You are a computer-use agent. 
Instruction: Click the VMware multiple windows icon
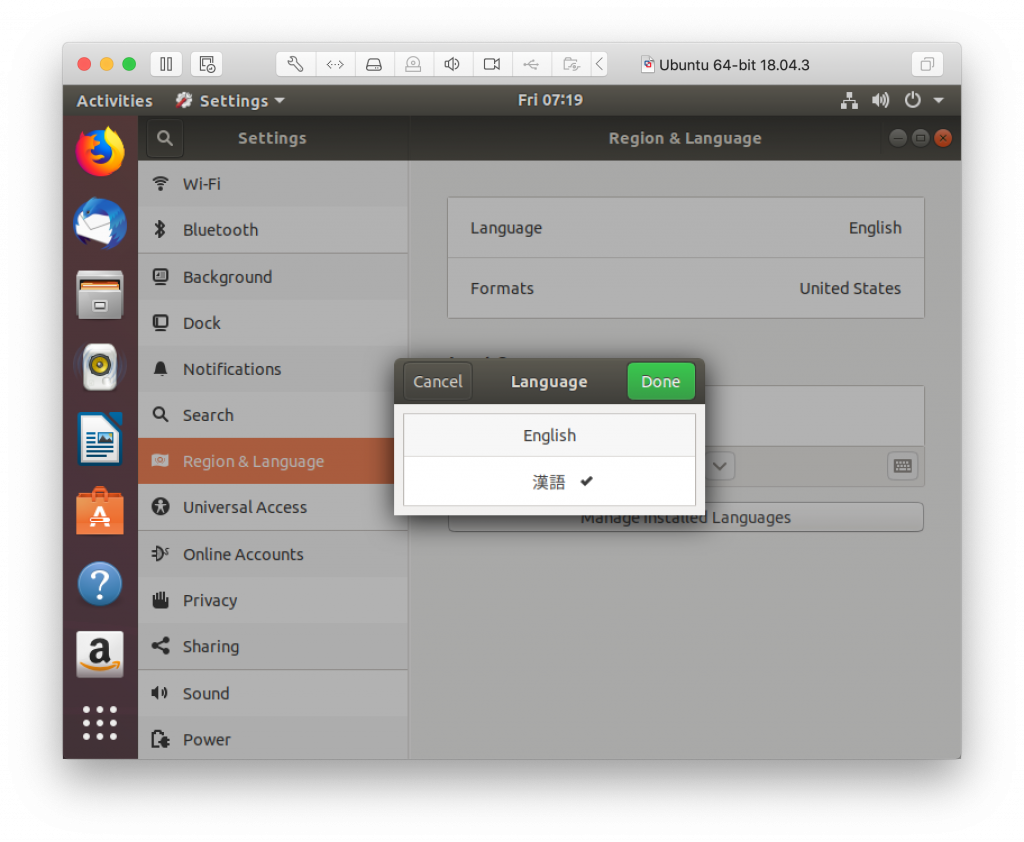(x=927, y=64)
